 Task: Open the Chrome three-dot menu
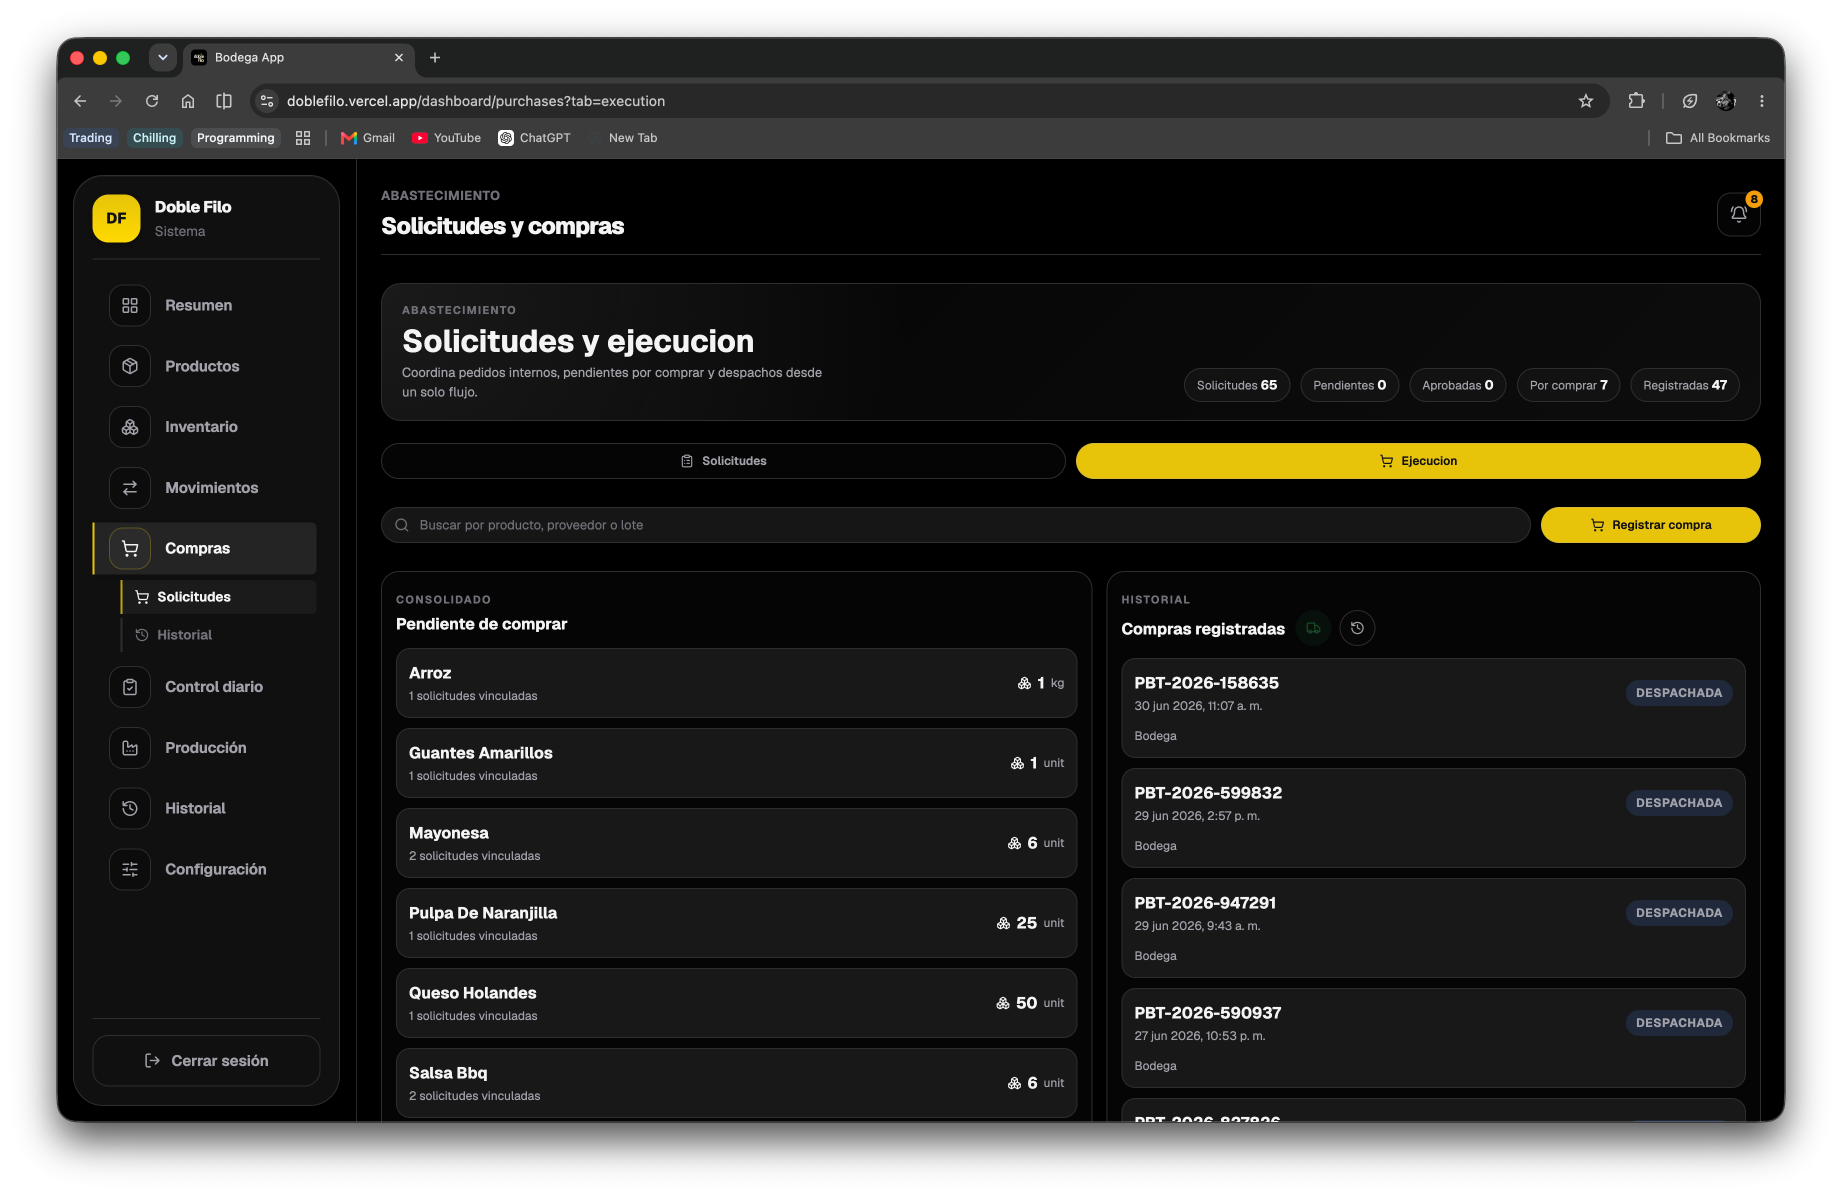(1762, 101)
